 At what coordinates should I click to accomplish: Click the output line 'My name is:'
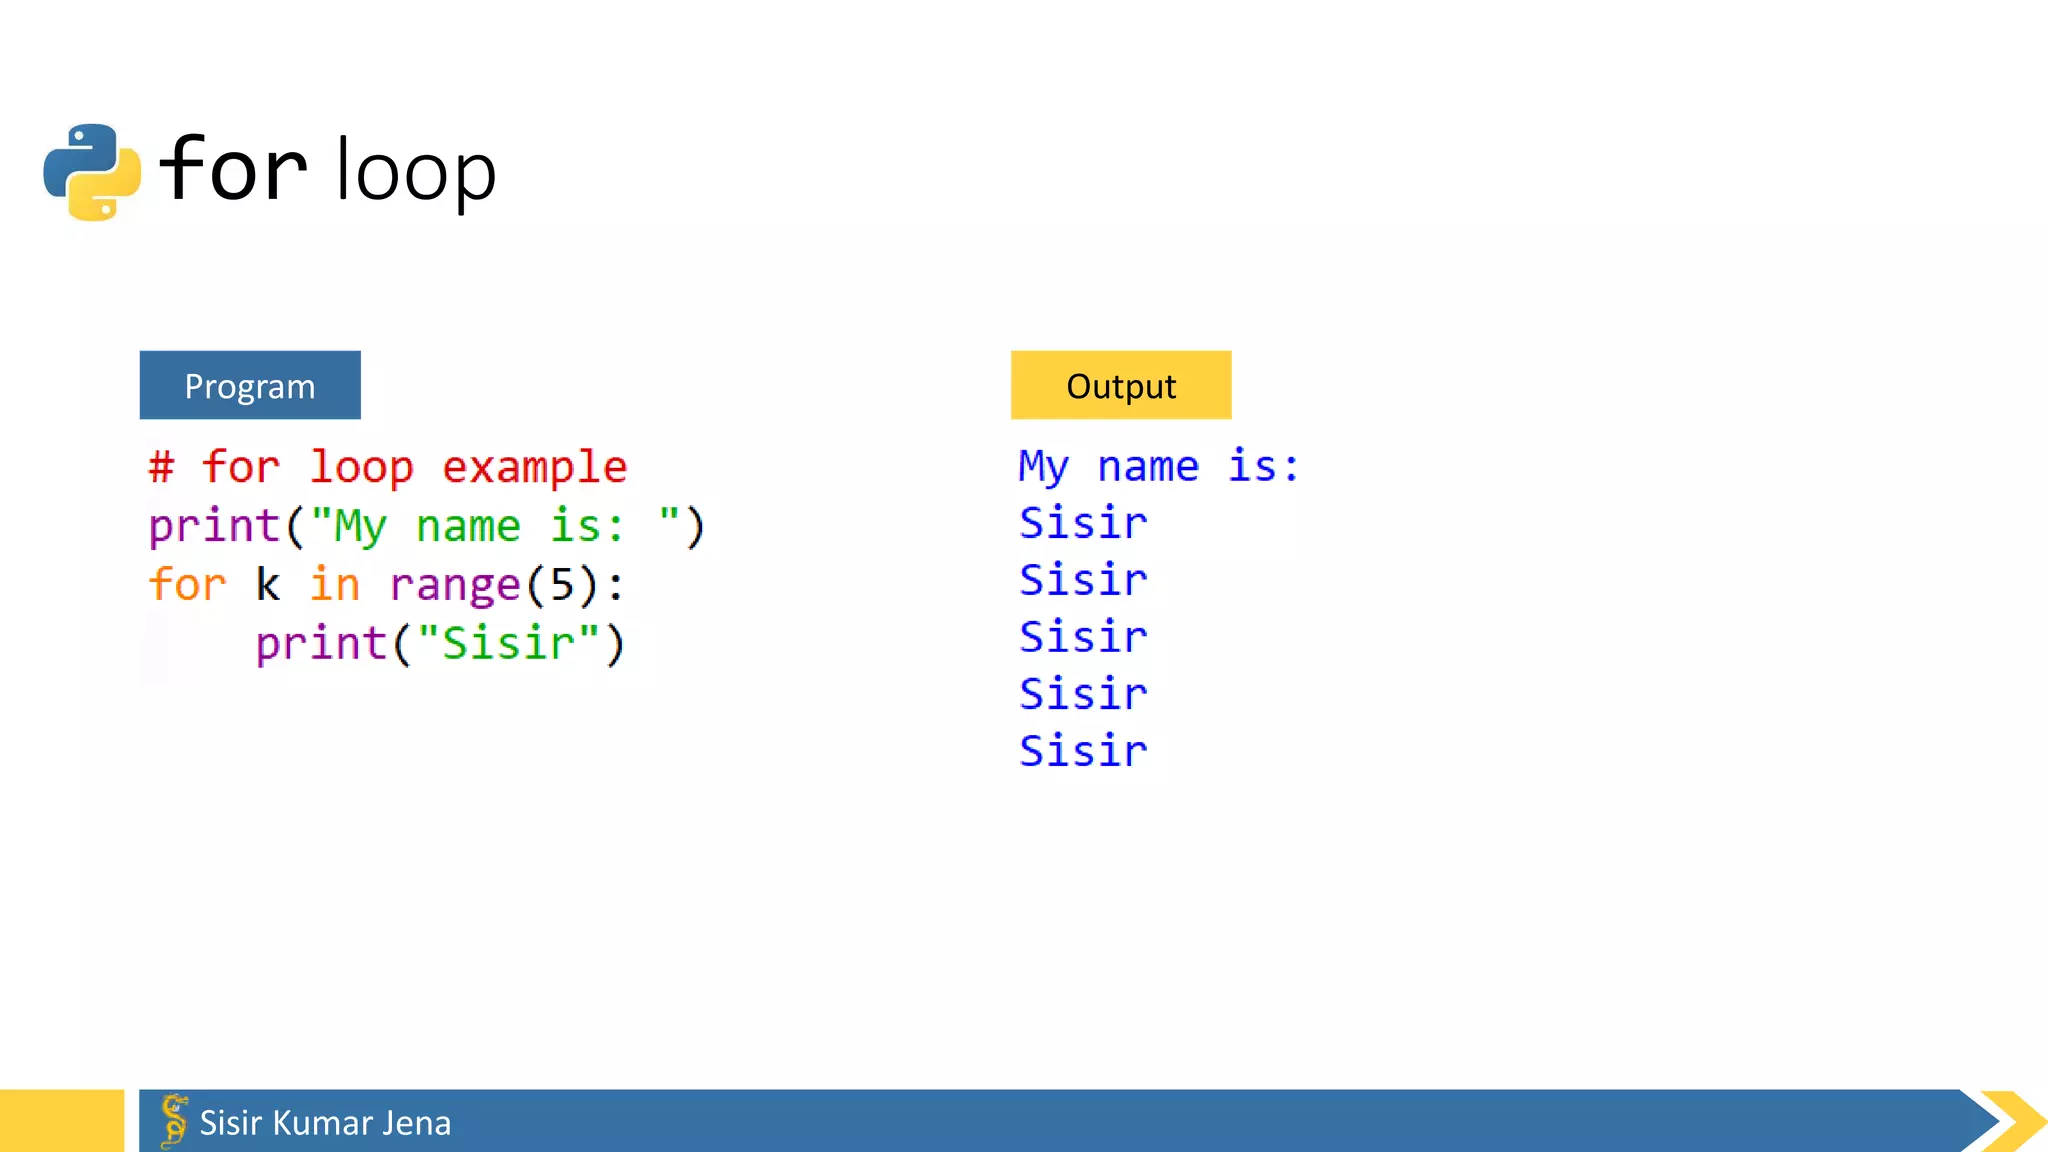[x=1159, y=466]
